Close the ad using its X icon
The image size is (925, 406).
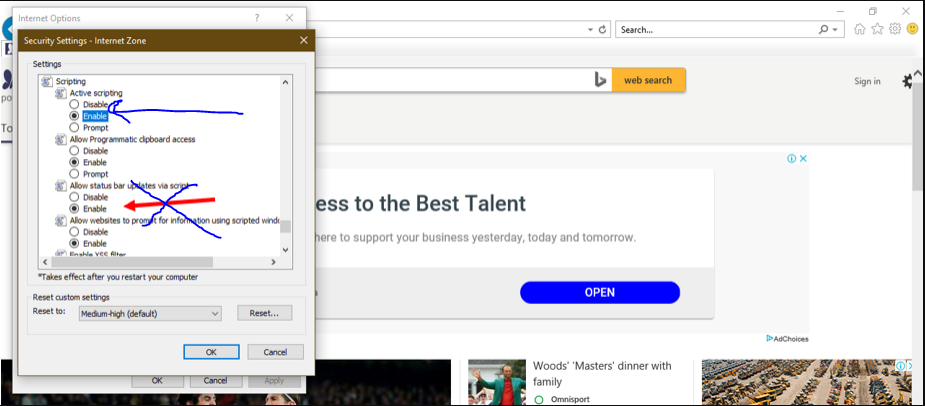pyautogui.click(x=802, y=158)
